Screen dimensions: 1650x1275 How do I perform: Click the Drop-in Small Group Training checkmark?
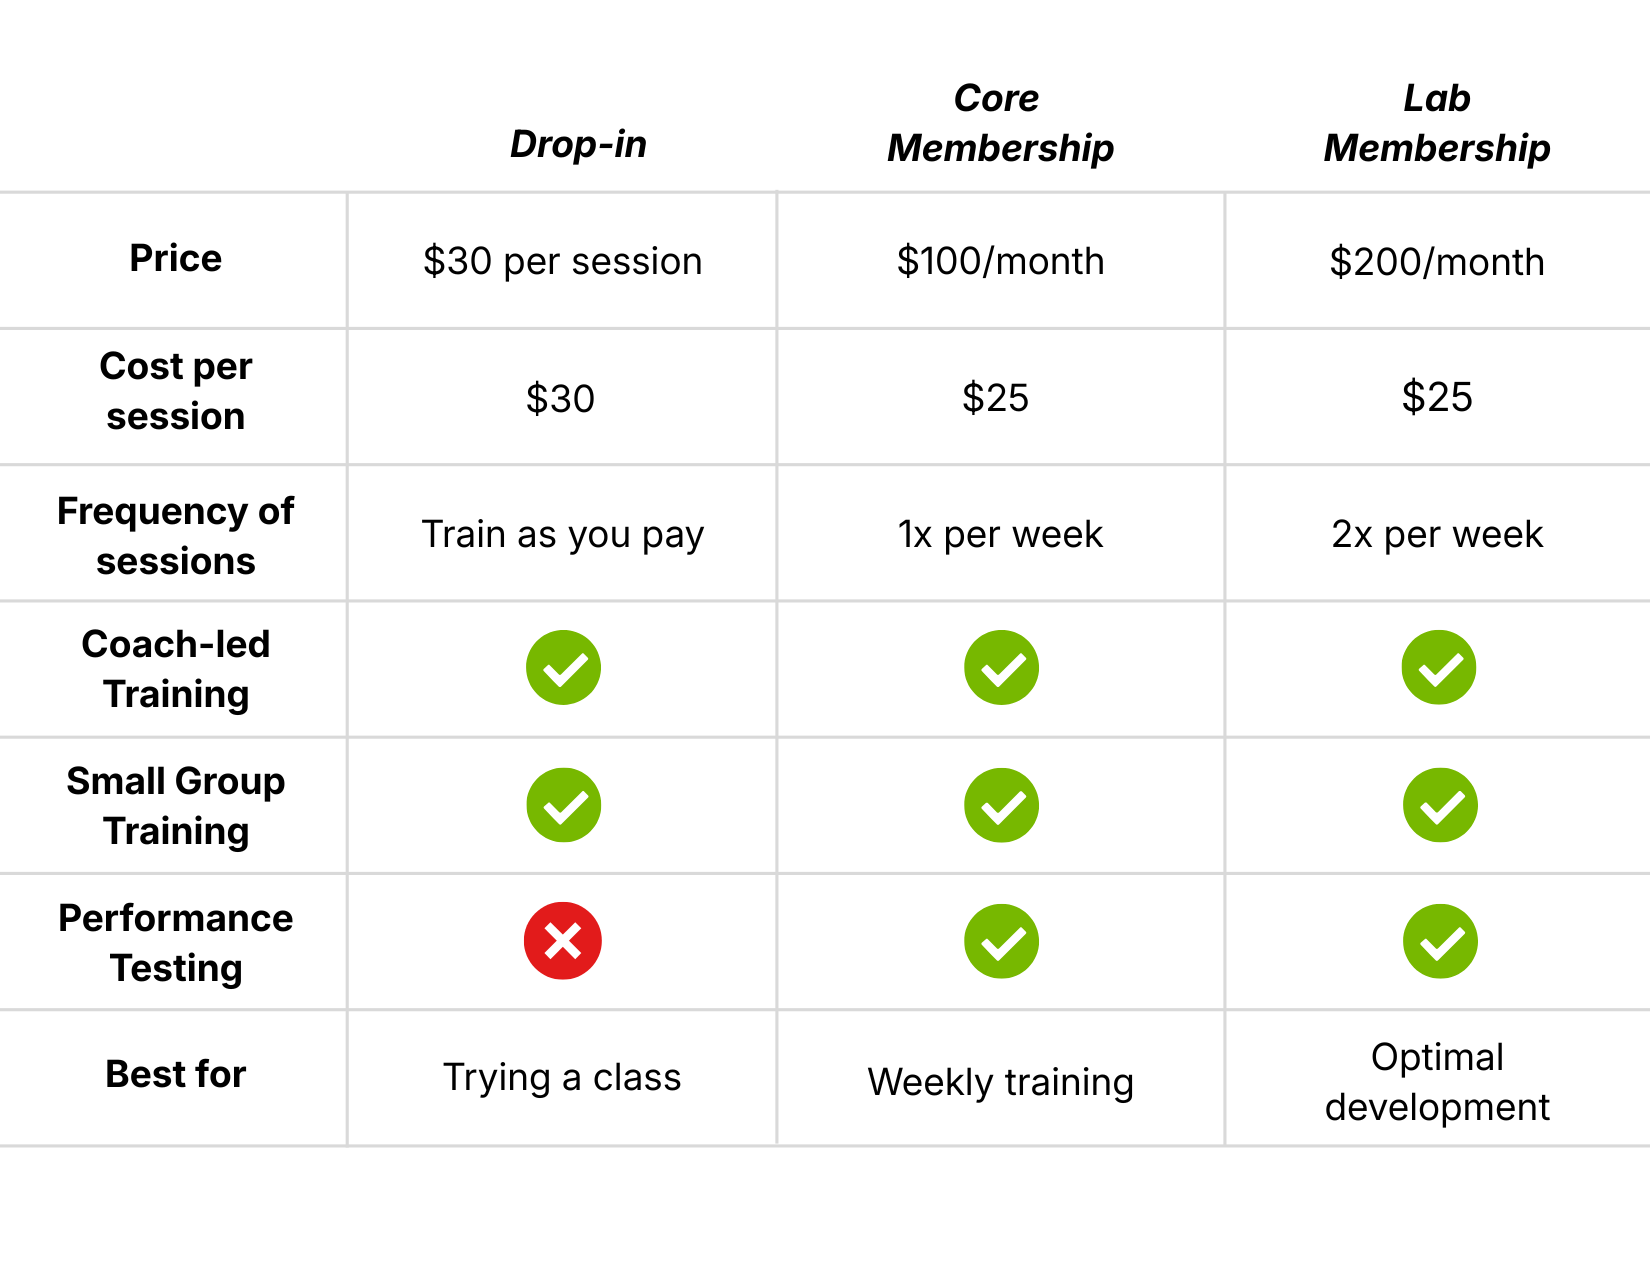point(563,805)
